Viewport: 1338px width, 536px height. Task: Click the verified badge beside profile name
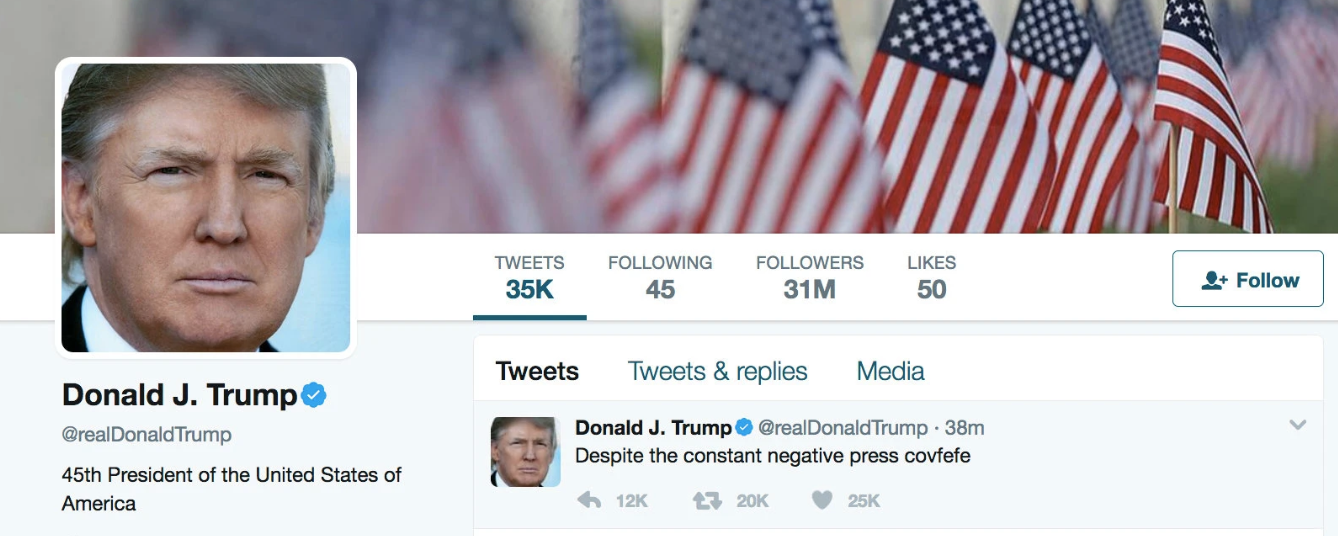(x=314, y=395)
